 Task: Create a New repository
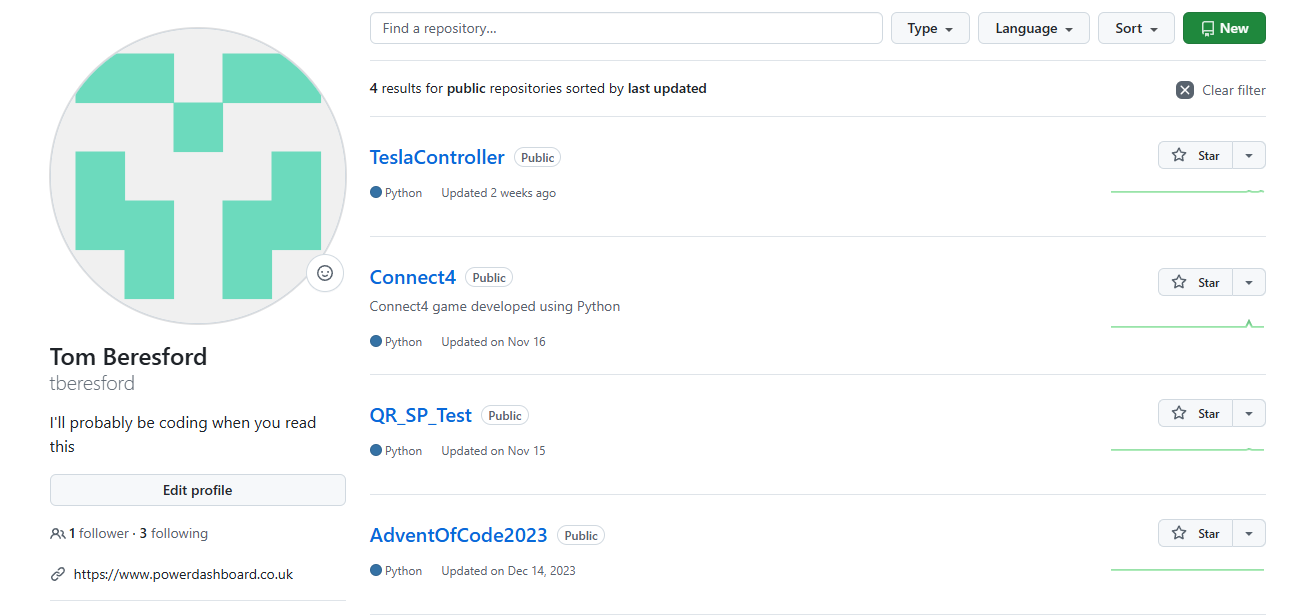[1224, 29]
